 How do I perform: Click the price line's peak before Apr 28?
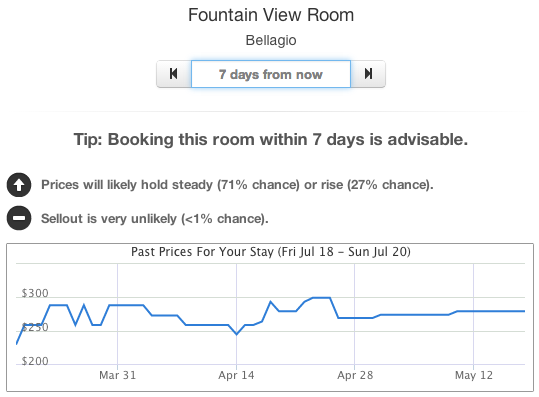tap(321, 298)
